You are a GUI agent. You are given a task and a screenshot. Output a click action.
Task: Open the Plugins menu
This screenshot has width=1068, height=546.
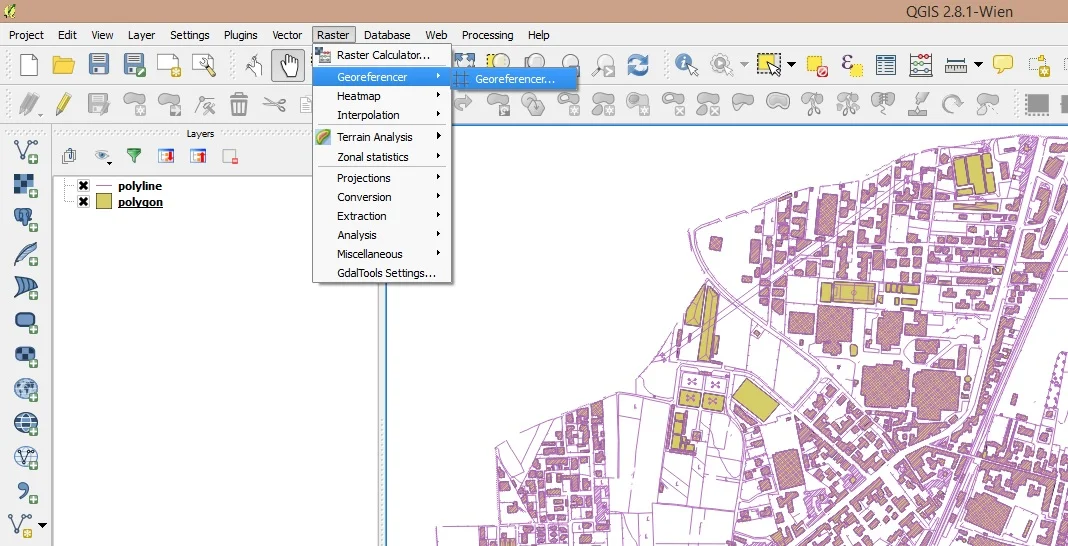pyautogui.click(x=240, y=35)
